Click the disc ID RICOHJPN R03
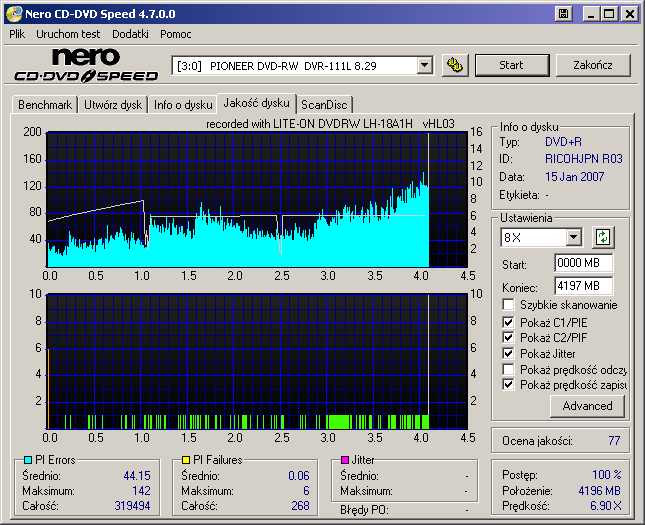Viewport: 645px width, 525px height. click(584, 159)
